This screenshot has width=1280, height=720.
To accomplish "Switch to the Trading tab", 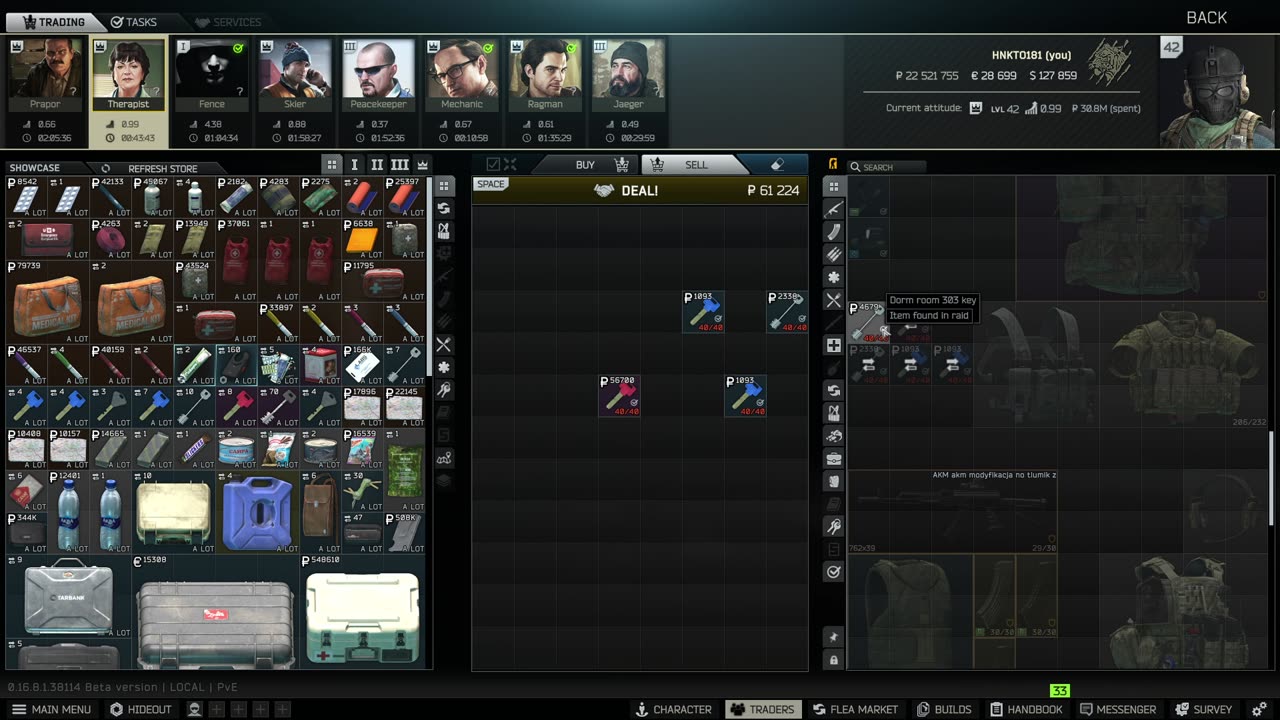I will pos(53,22).
